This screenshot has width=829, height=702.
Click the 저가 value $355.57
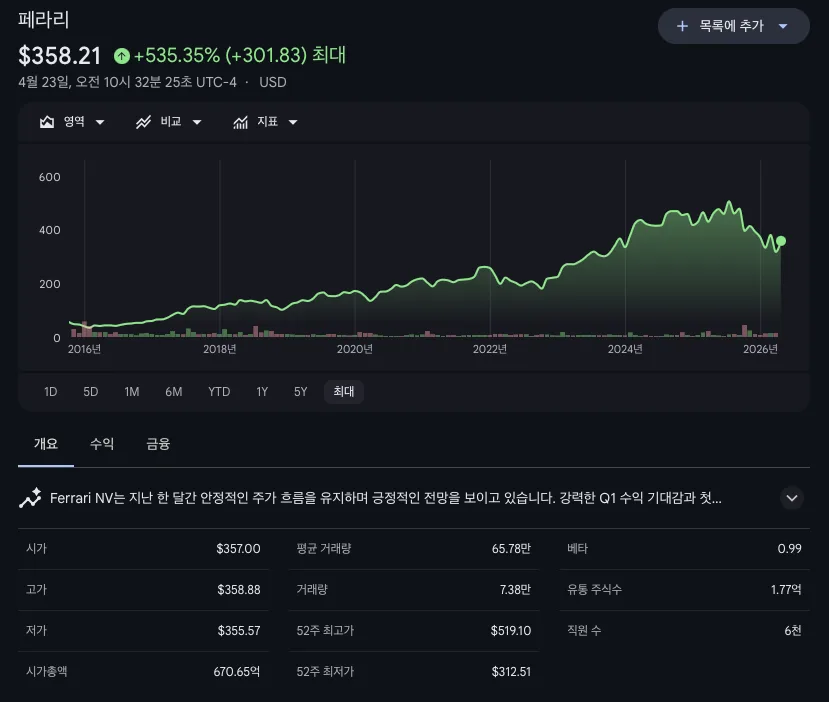[239, 631]
